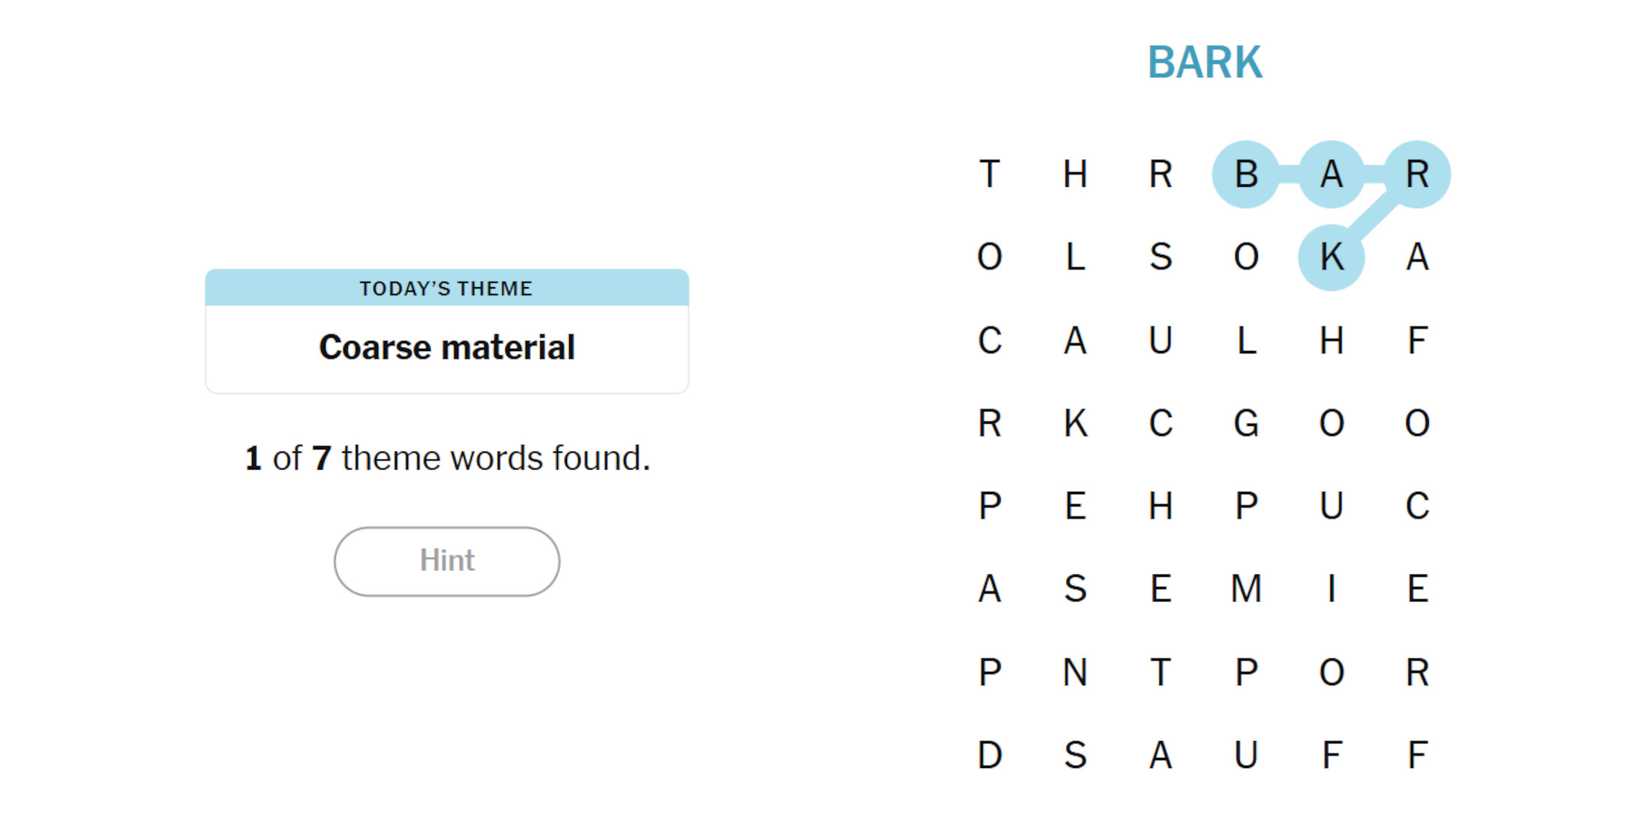The height and width of the screenshot is (825, 1650).
Task: Click the Hint button
Action: click(x=446, y=561)
